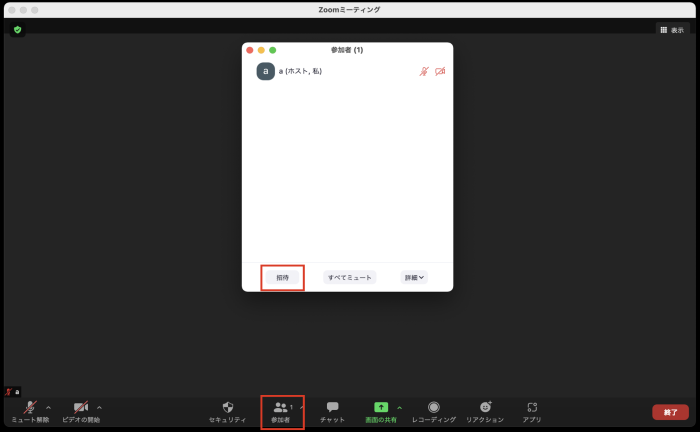Toggle the Participants panel button
This screenshot has height=432, width=700.
click(280, 412)
